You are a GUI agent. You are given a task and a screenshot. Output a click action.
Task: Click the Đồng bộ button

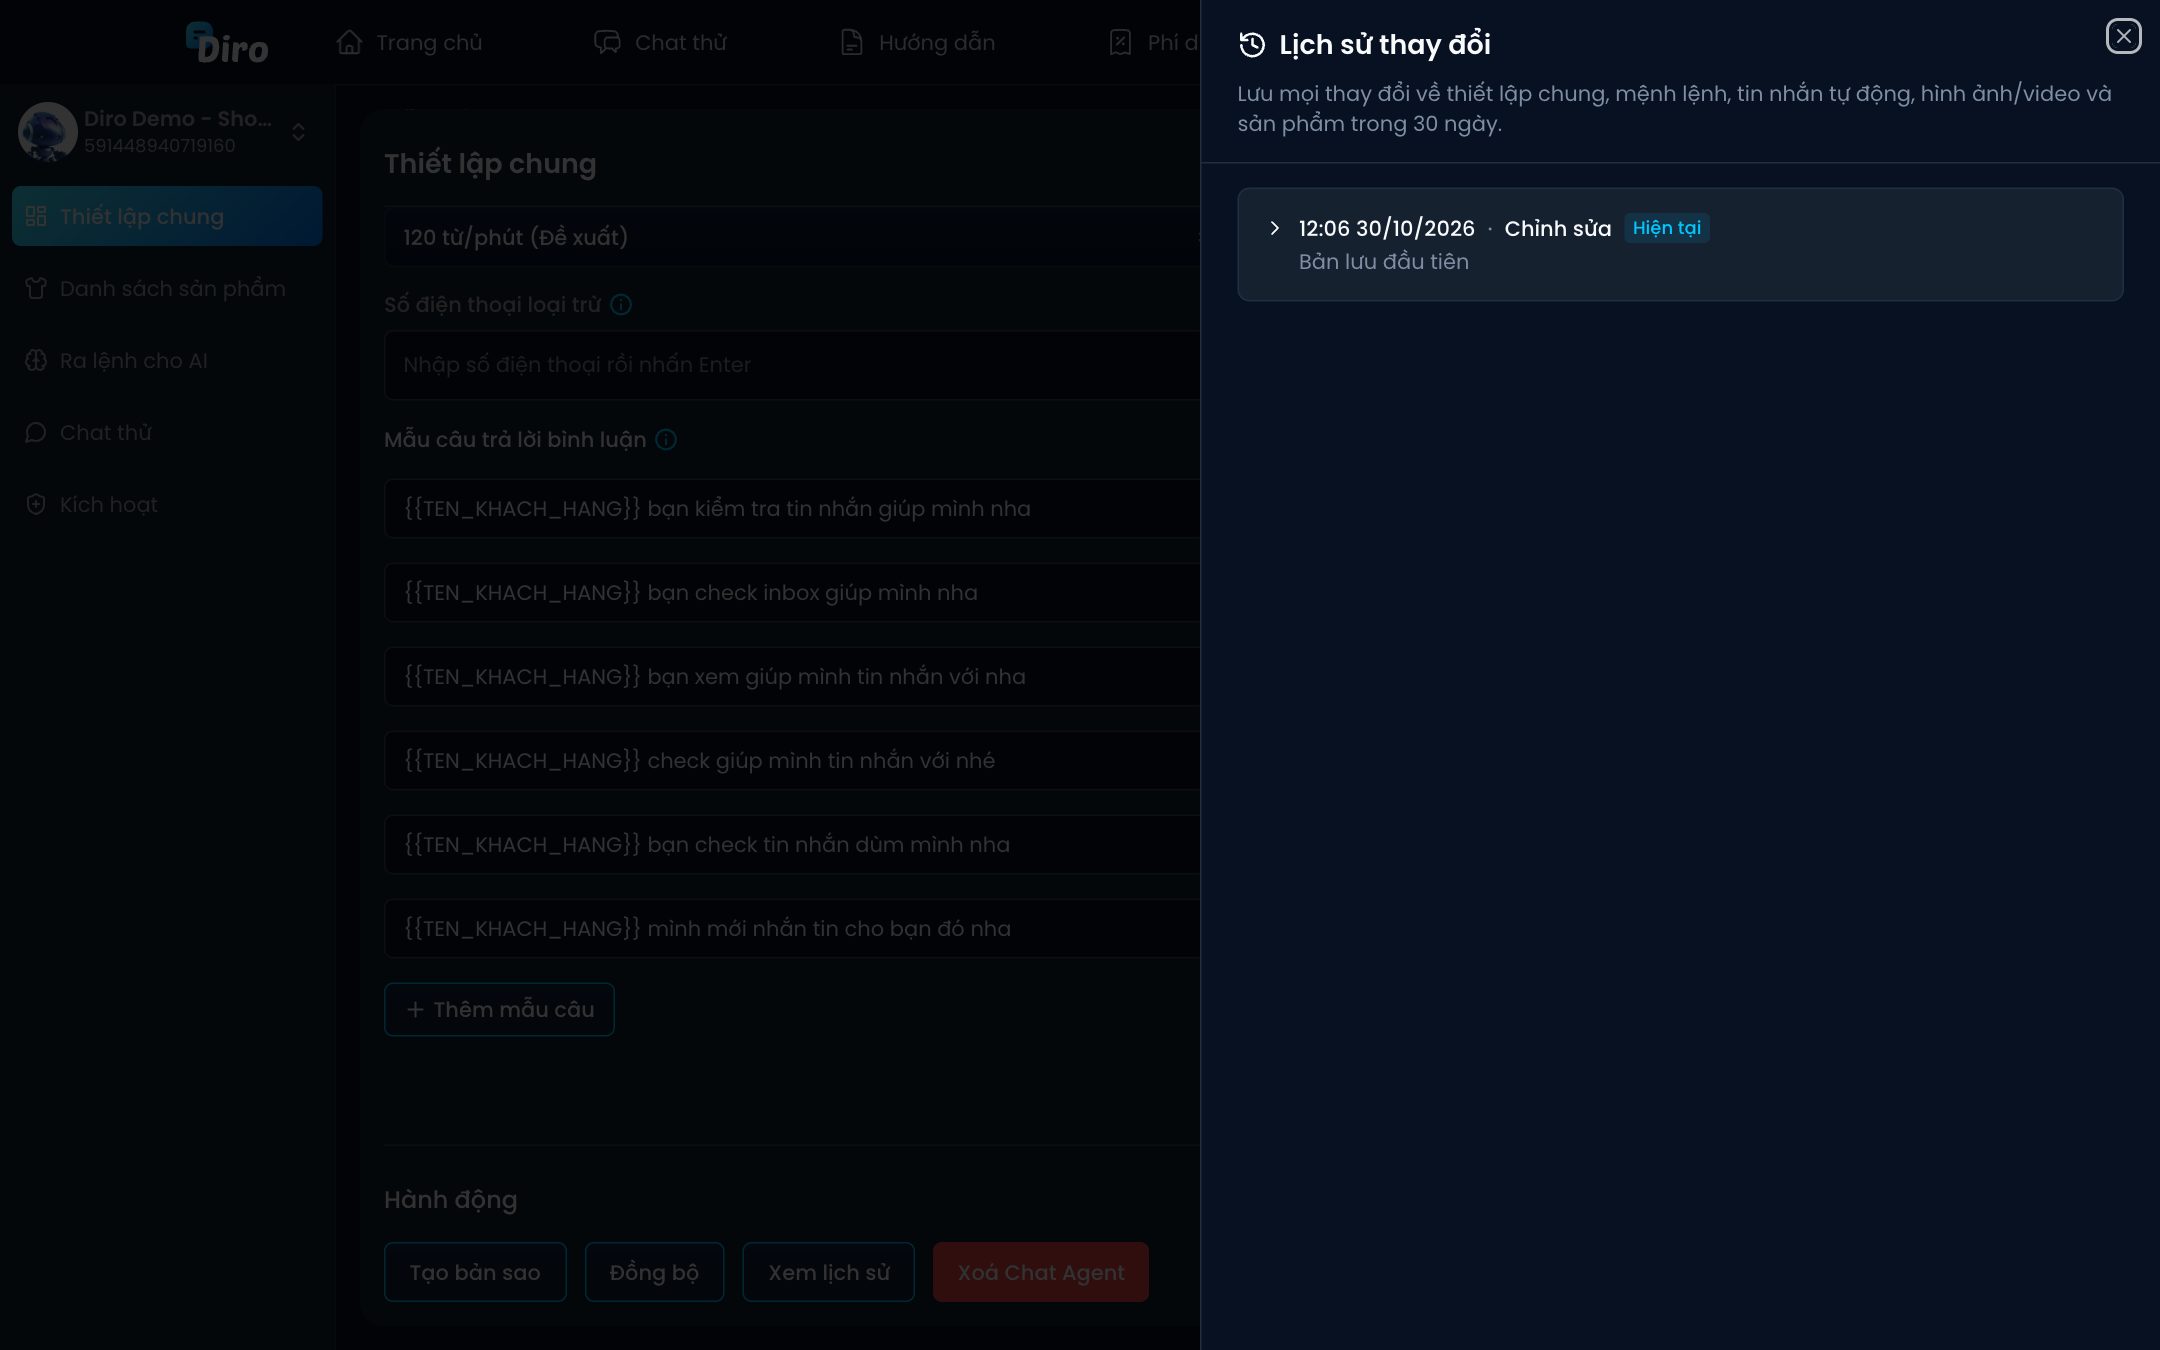[654, 1272]
